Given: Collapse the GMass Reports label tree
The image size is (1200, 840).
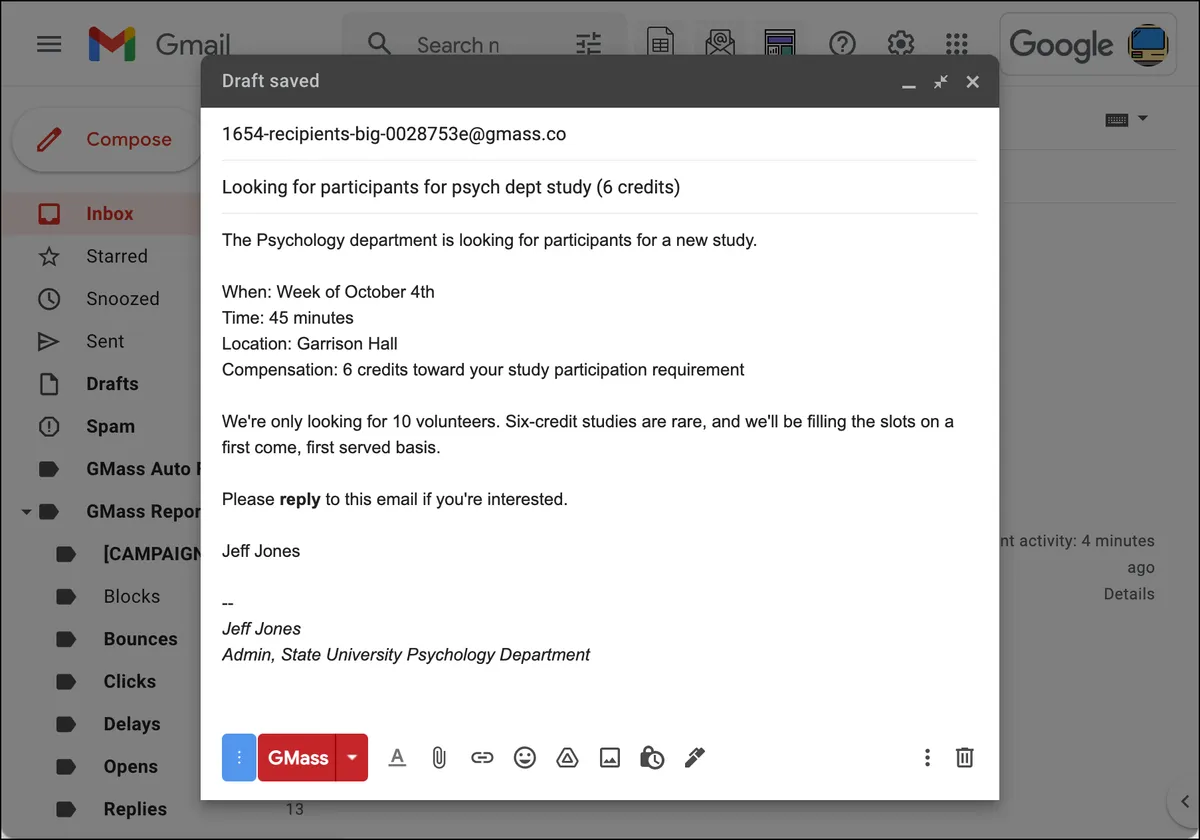Looking at the screenshot, I should pos(26,511).
